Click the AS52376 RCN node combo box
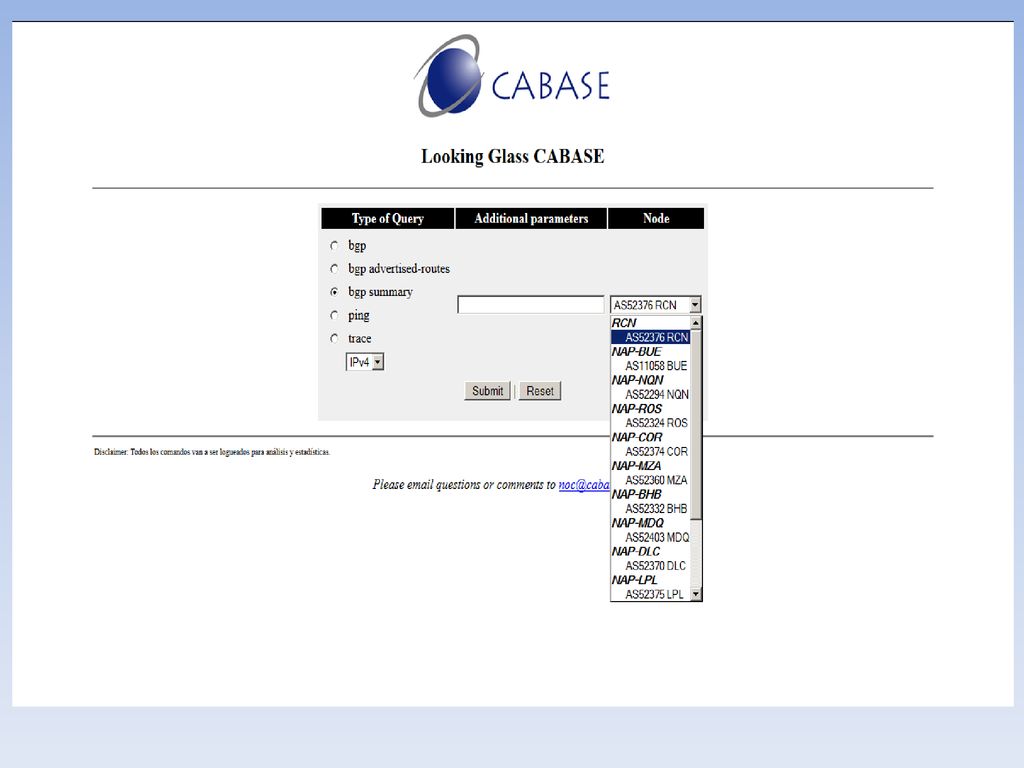 tap(656, 305)
